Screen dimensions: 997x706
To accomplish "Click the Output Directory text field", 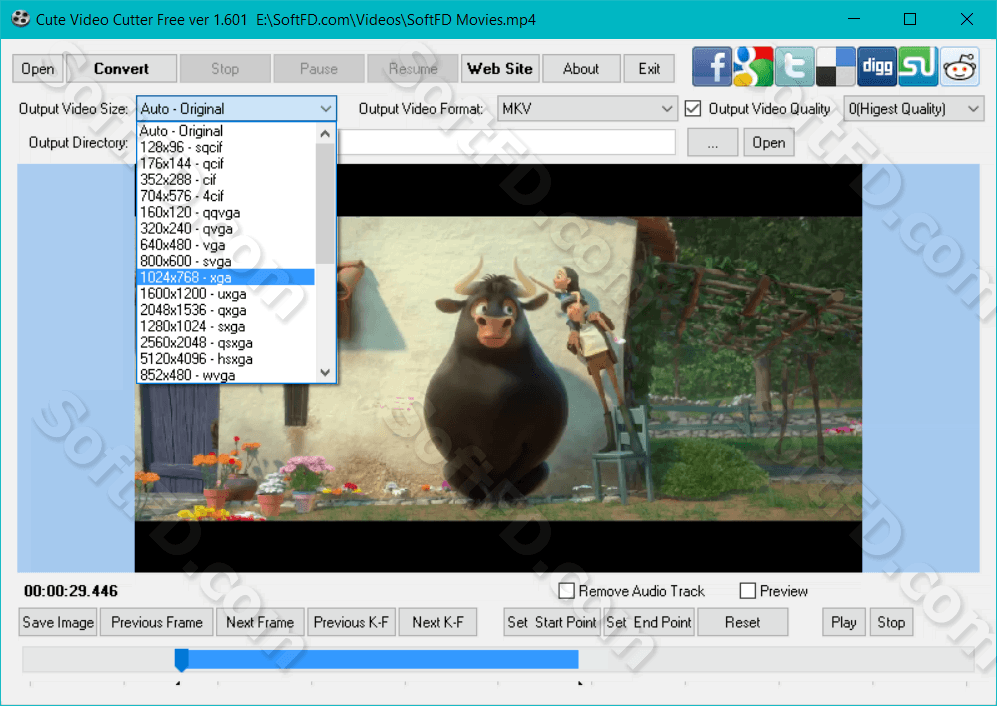I will pos(506,142).
